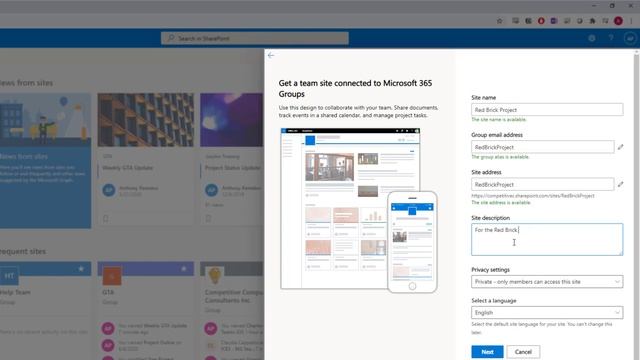Open Privacy settings dropdown
This screenshot has width=640, height=360.
547,282
